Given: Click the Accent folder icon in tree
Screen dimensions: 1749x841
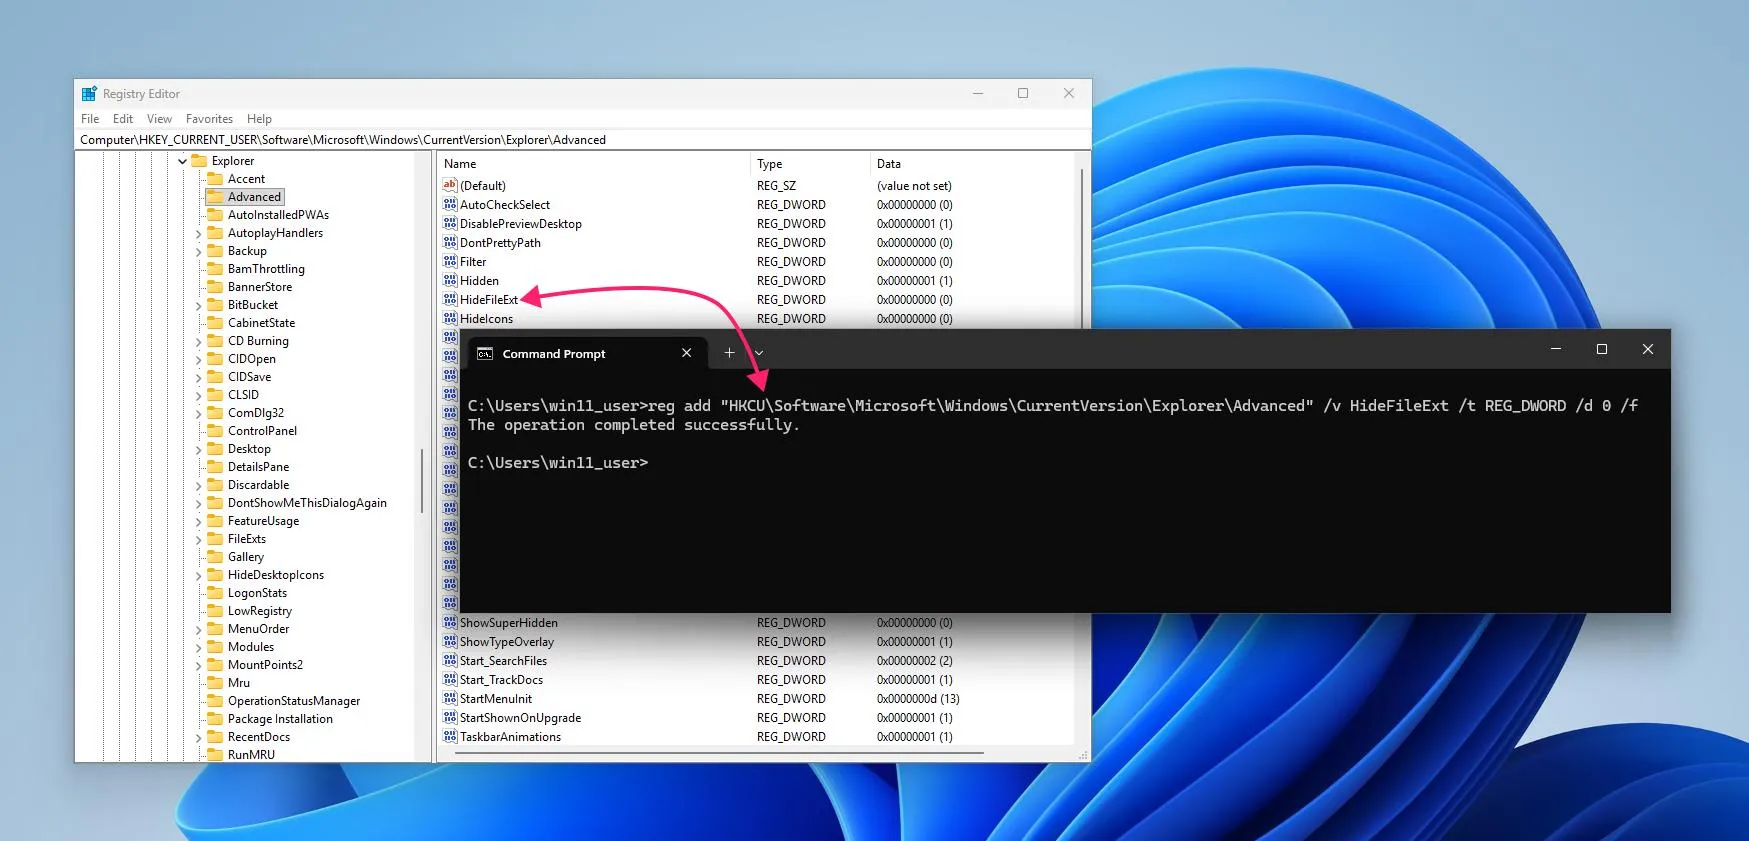Looking at the screenshot, I should (215, 178).
